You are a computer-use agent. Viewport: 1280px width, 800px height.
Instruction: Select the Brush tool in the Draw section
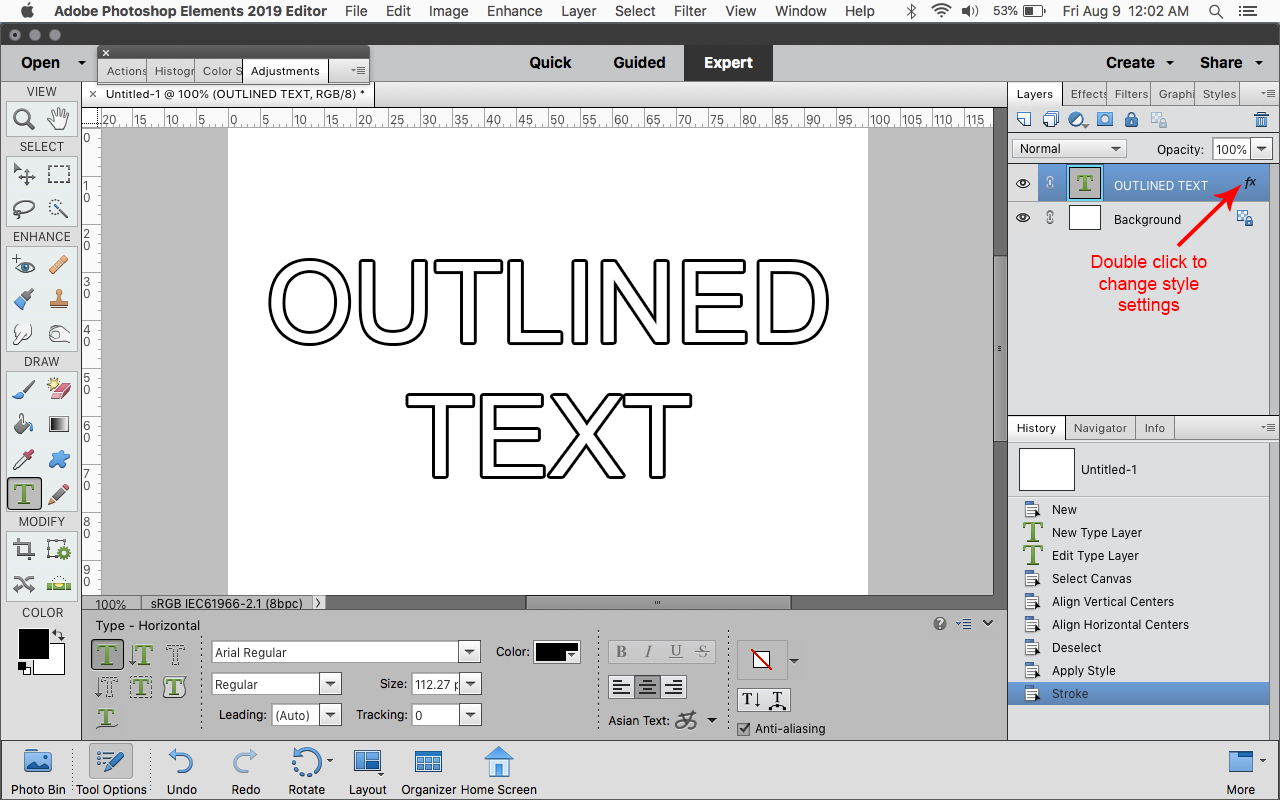coord(24,389)
